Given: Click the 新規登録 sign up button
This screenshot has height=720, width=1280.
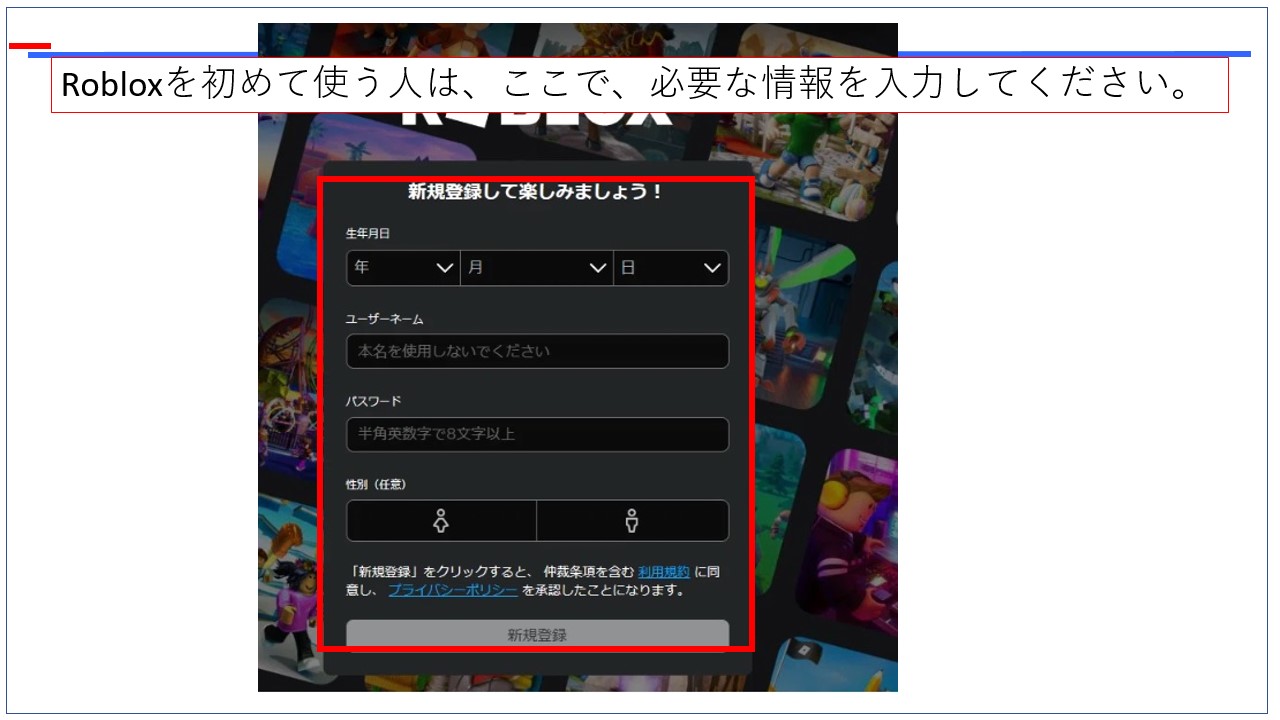Looking at the screenshot, I should [537, 634].
